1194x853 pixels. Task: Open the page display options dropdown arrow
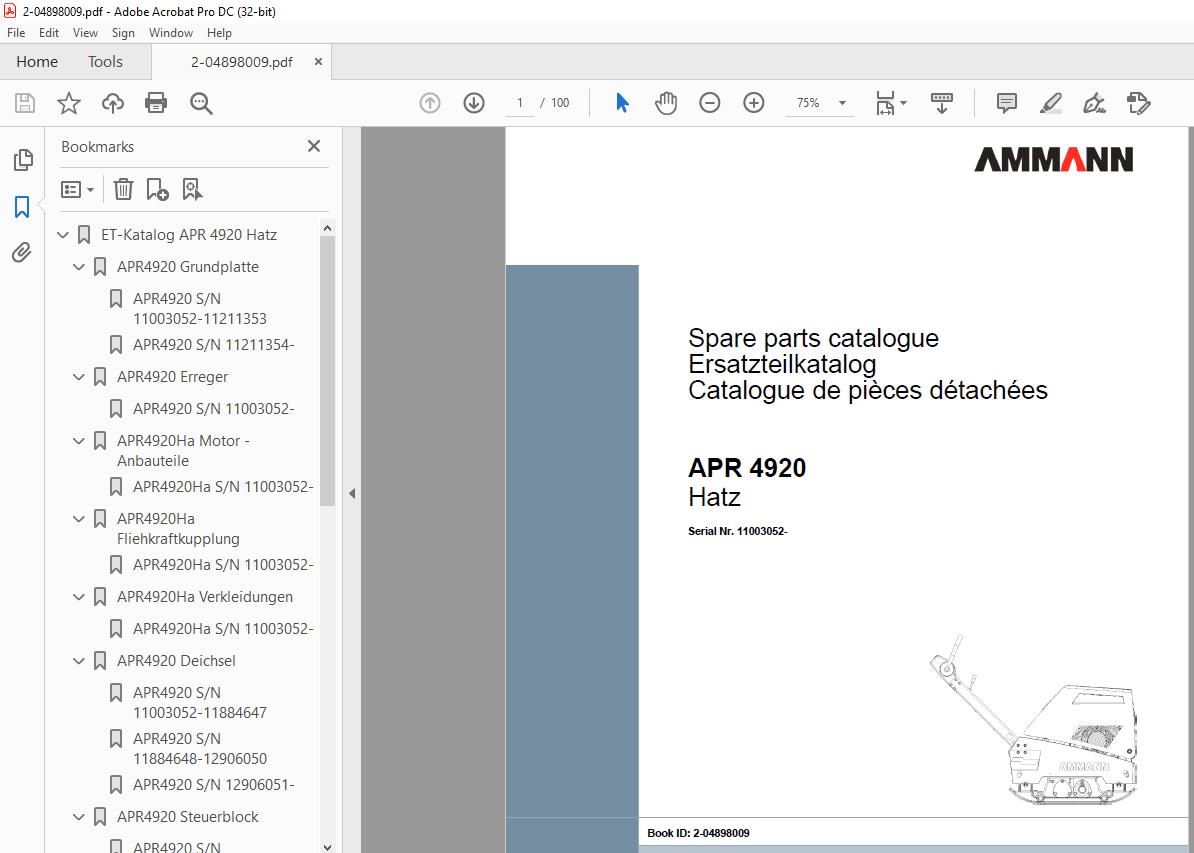[903, 103]
